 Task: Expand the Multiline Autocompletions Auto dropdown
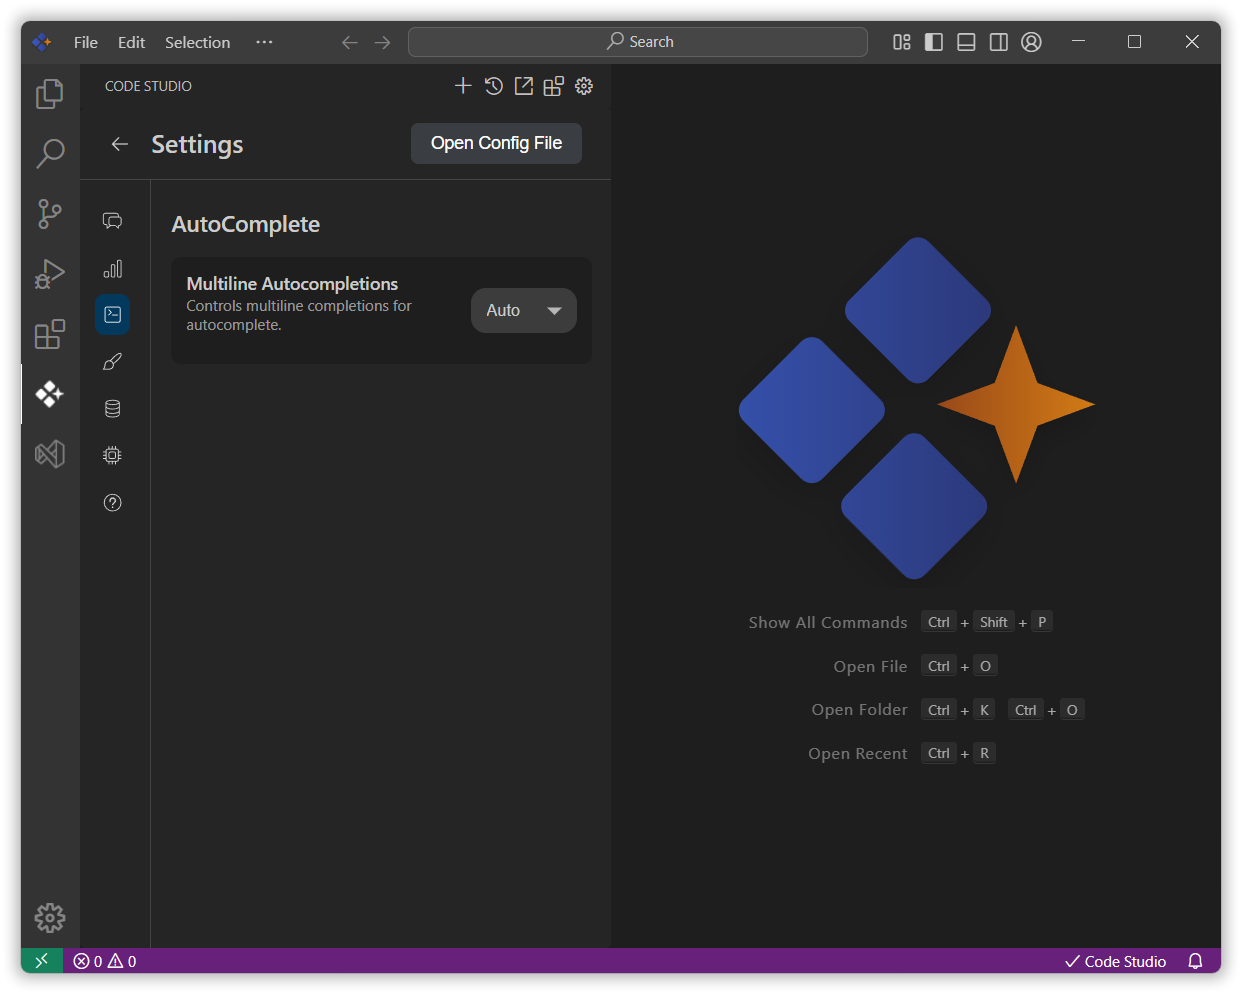(x=523, y=311)
